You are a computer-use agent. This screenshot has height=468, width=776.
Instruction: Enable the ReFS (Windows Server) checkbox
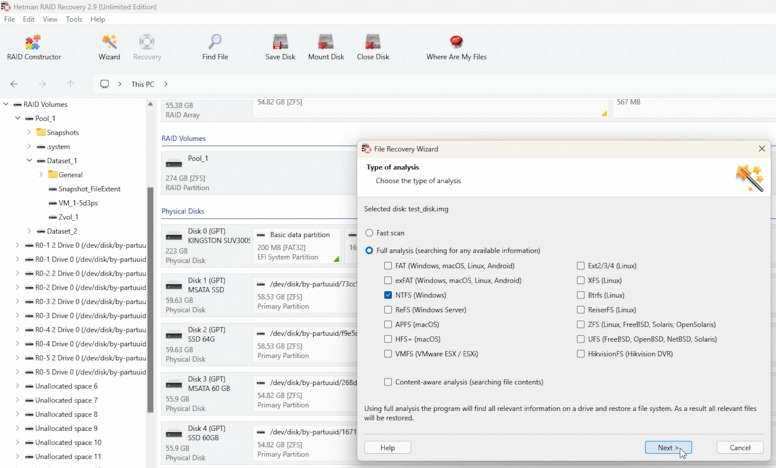(x=388, y=310)
